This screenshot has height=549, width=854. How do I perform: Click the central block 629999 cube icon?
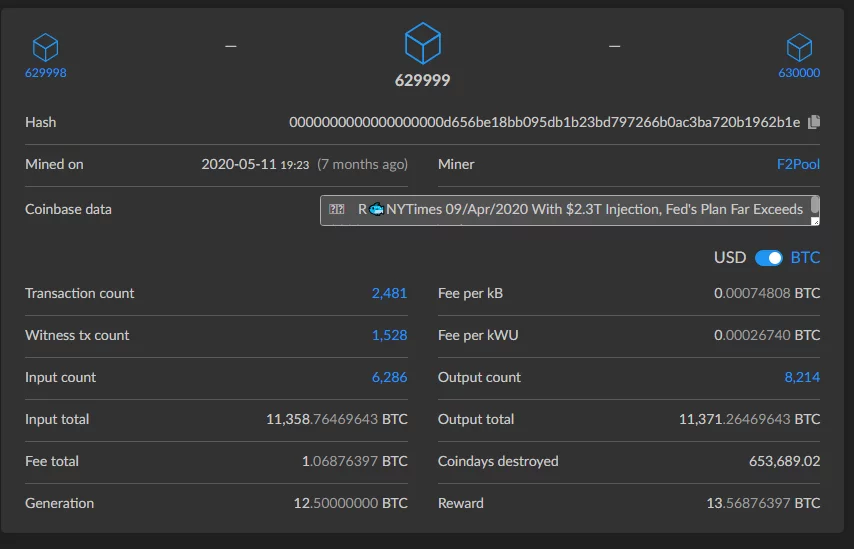tap(423, 44)
